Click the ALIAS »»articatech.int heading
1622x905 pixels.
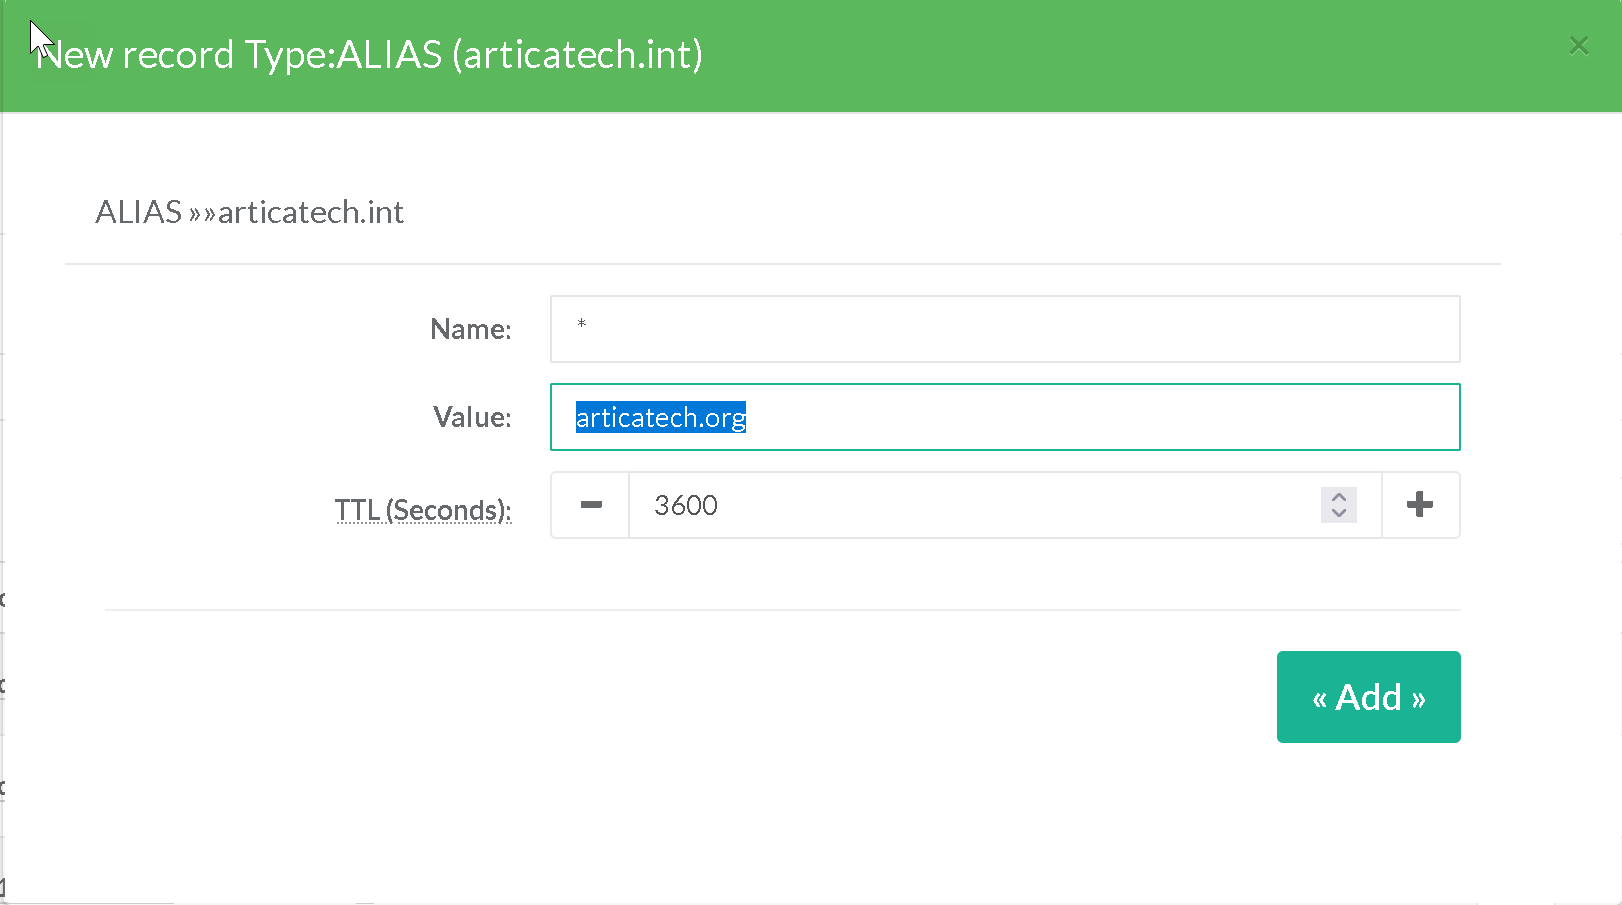(x=250, y=212)
